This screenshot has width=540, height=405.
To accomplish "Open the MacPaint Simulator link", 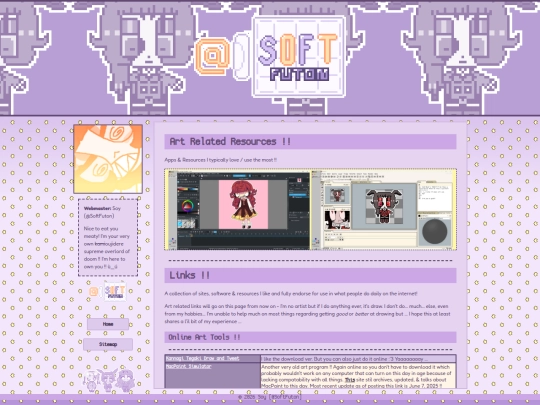I will 188,366.
